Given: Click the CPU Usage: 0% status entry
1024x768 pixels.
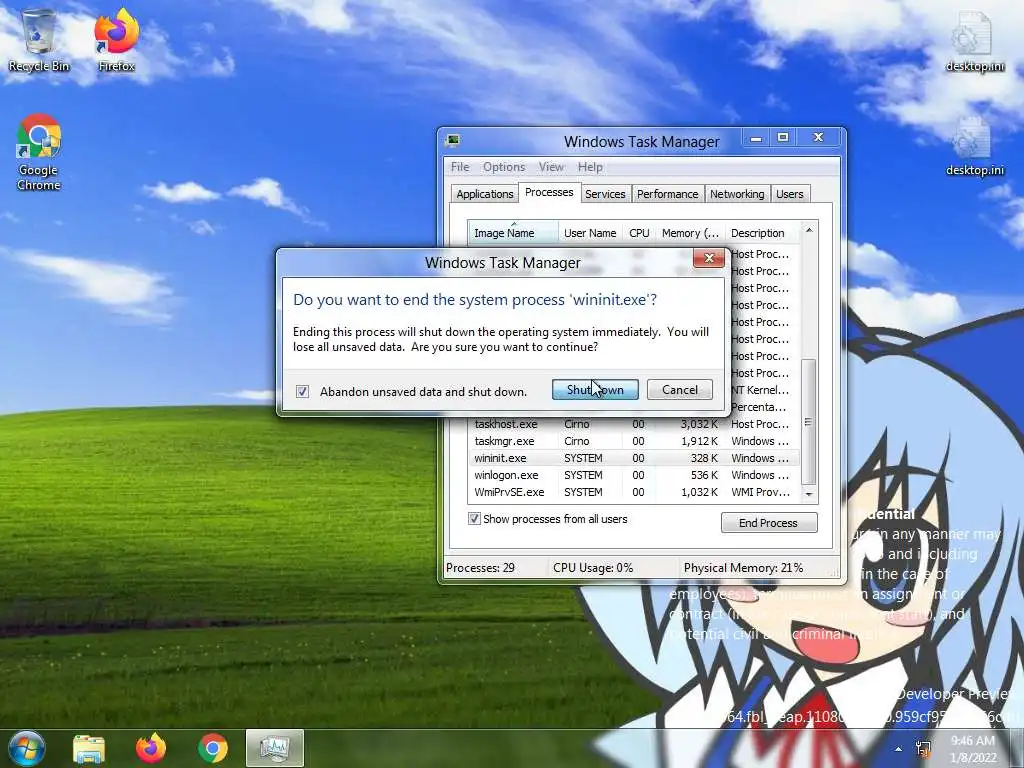Looking at the screenshot, I should pos(593,568).
